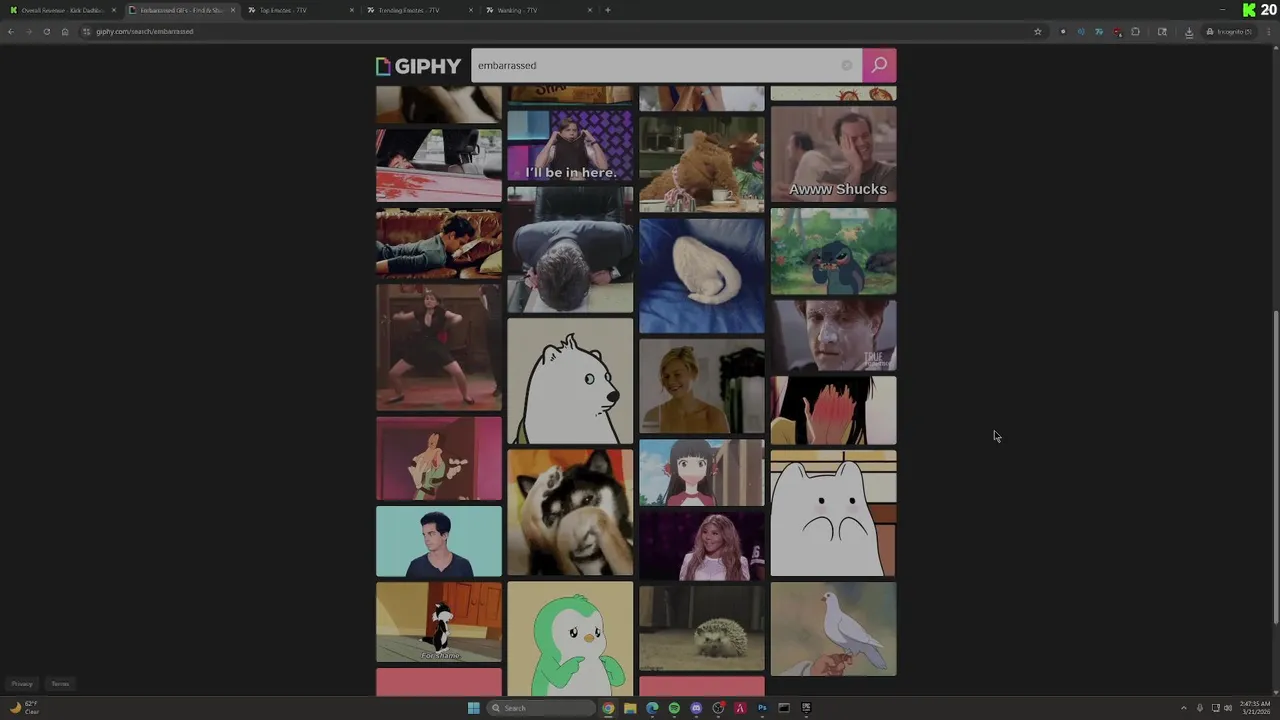
Task: Open Discord from the taskbar
Action: [x=696, y=708]
